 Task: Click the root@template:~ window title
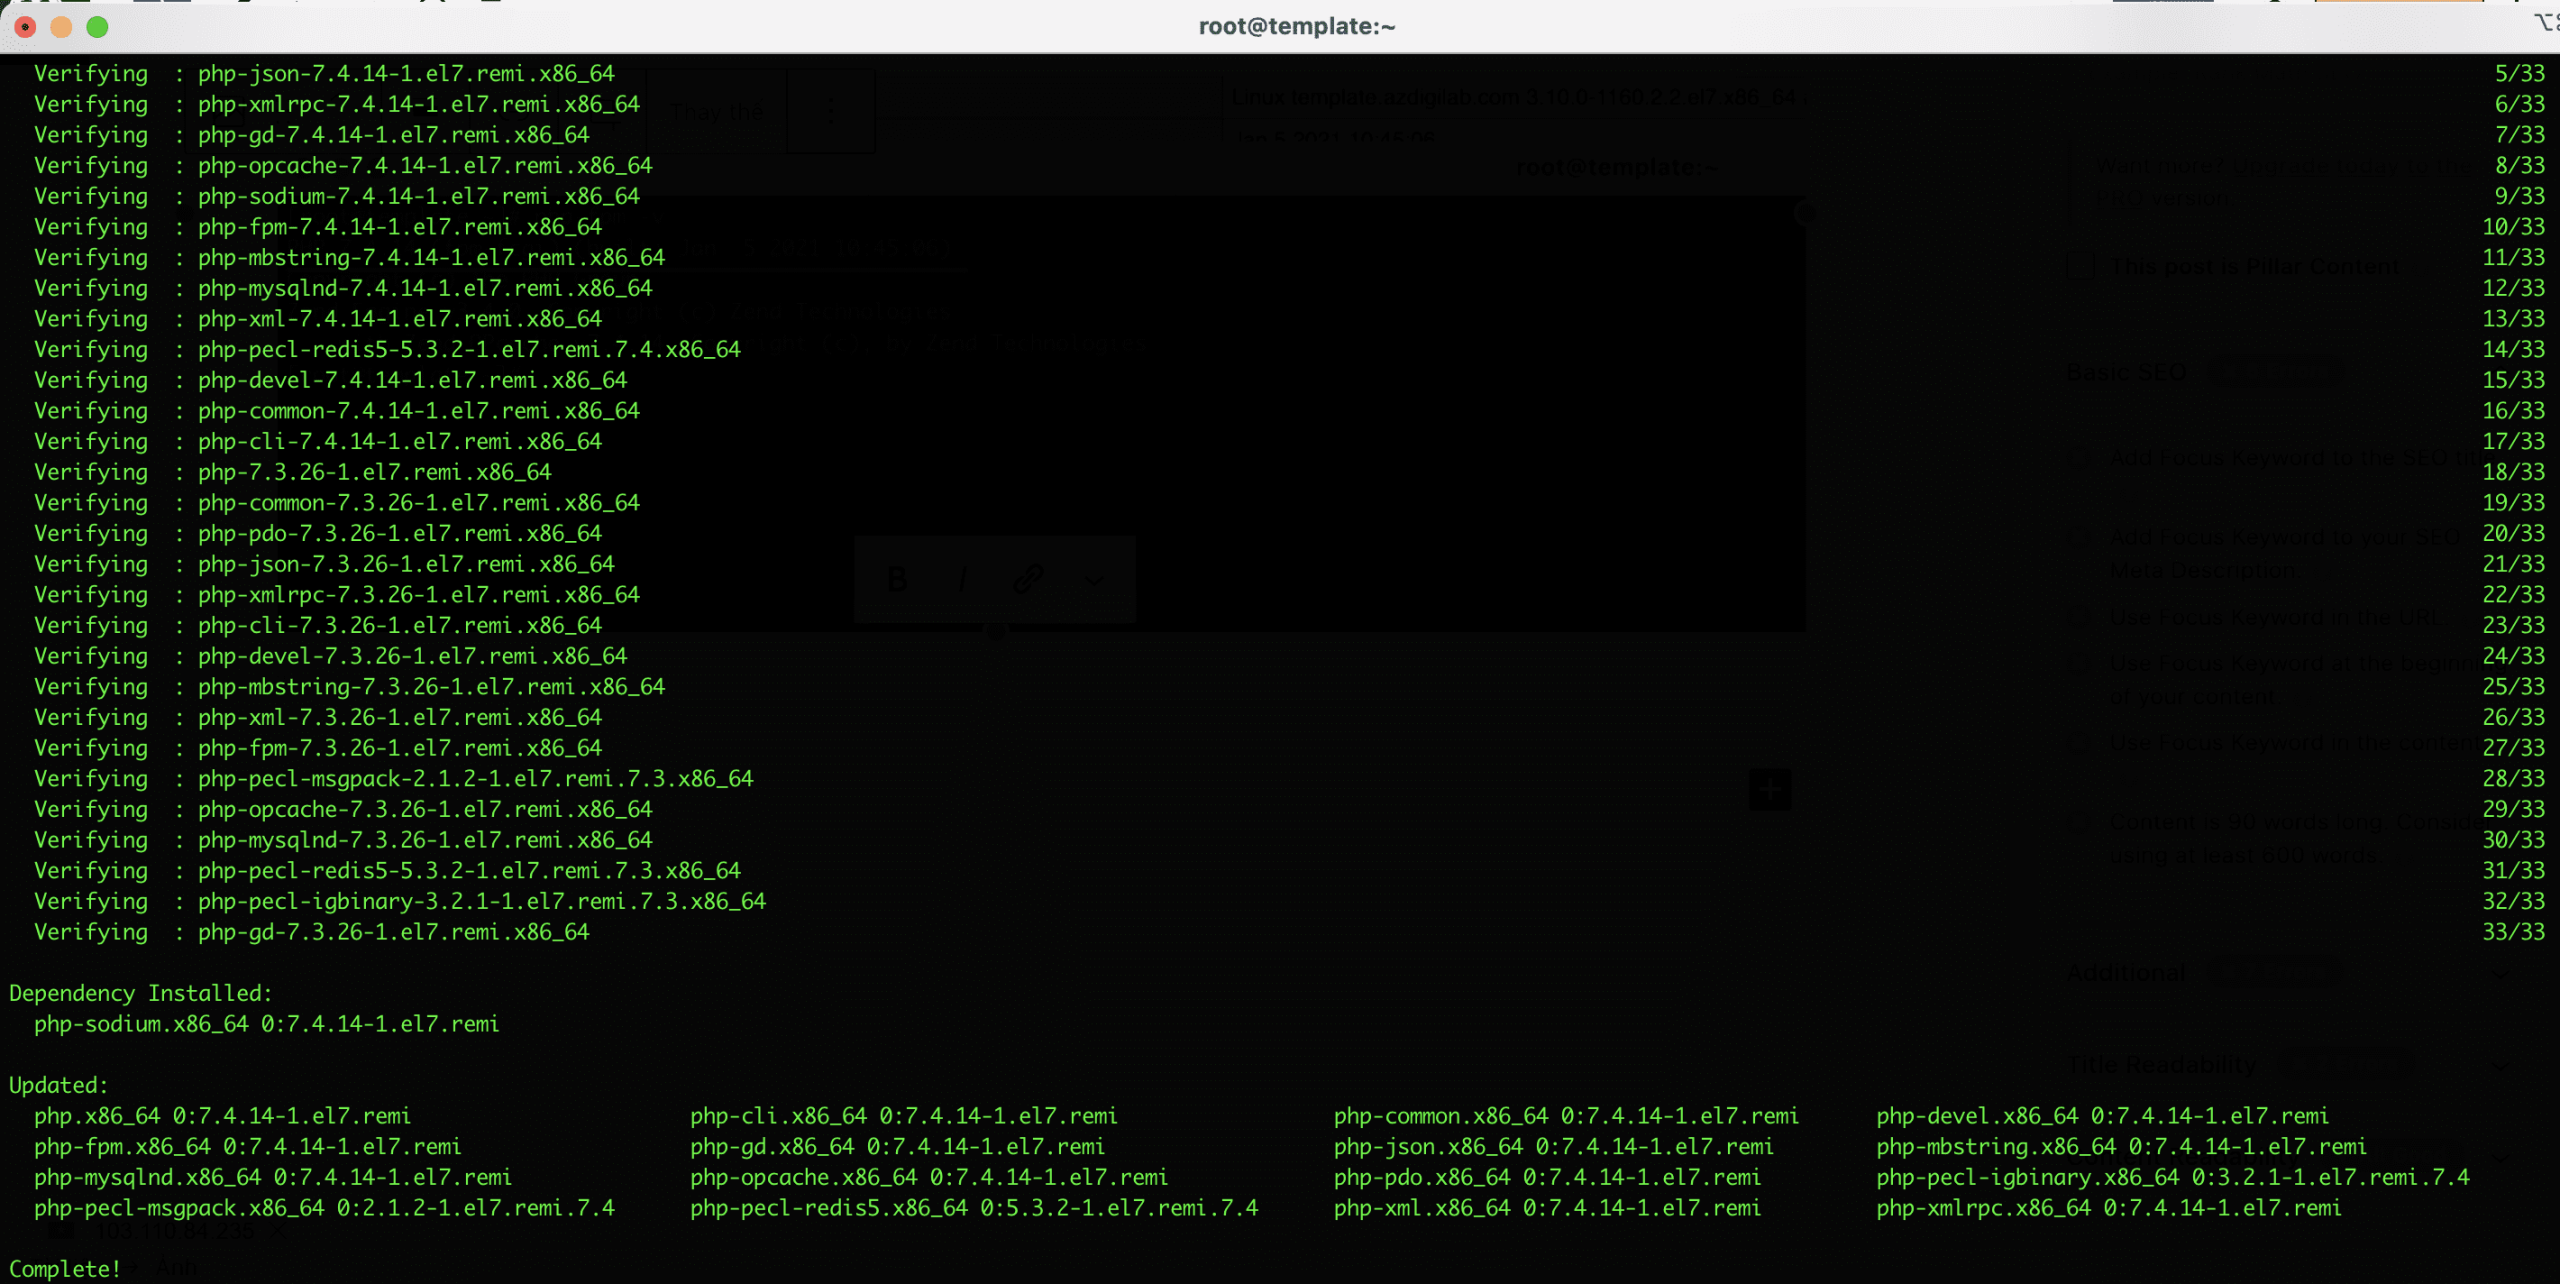click(x=1297, y=27)
